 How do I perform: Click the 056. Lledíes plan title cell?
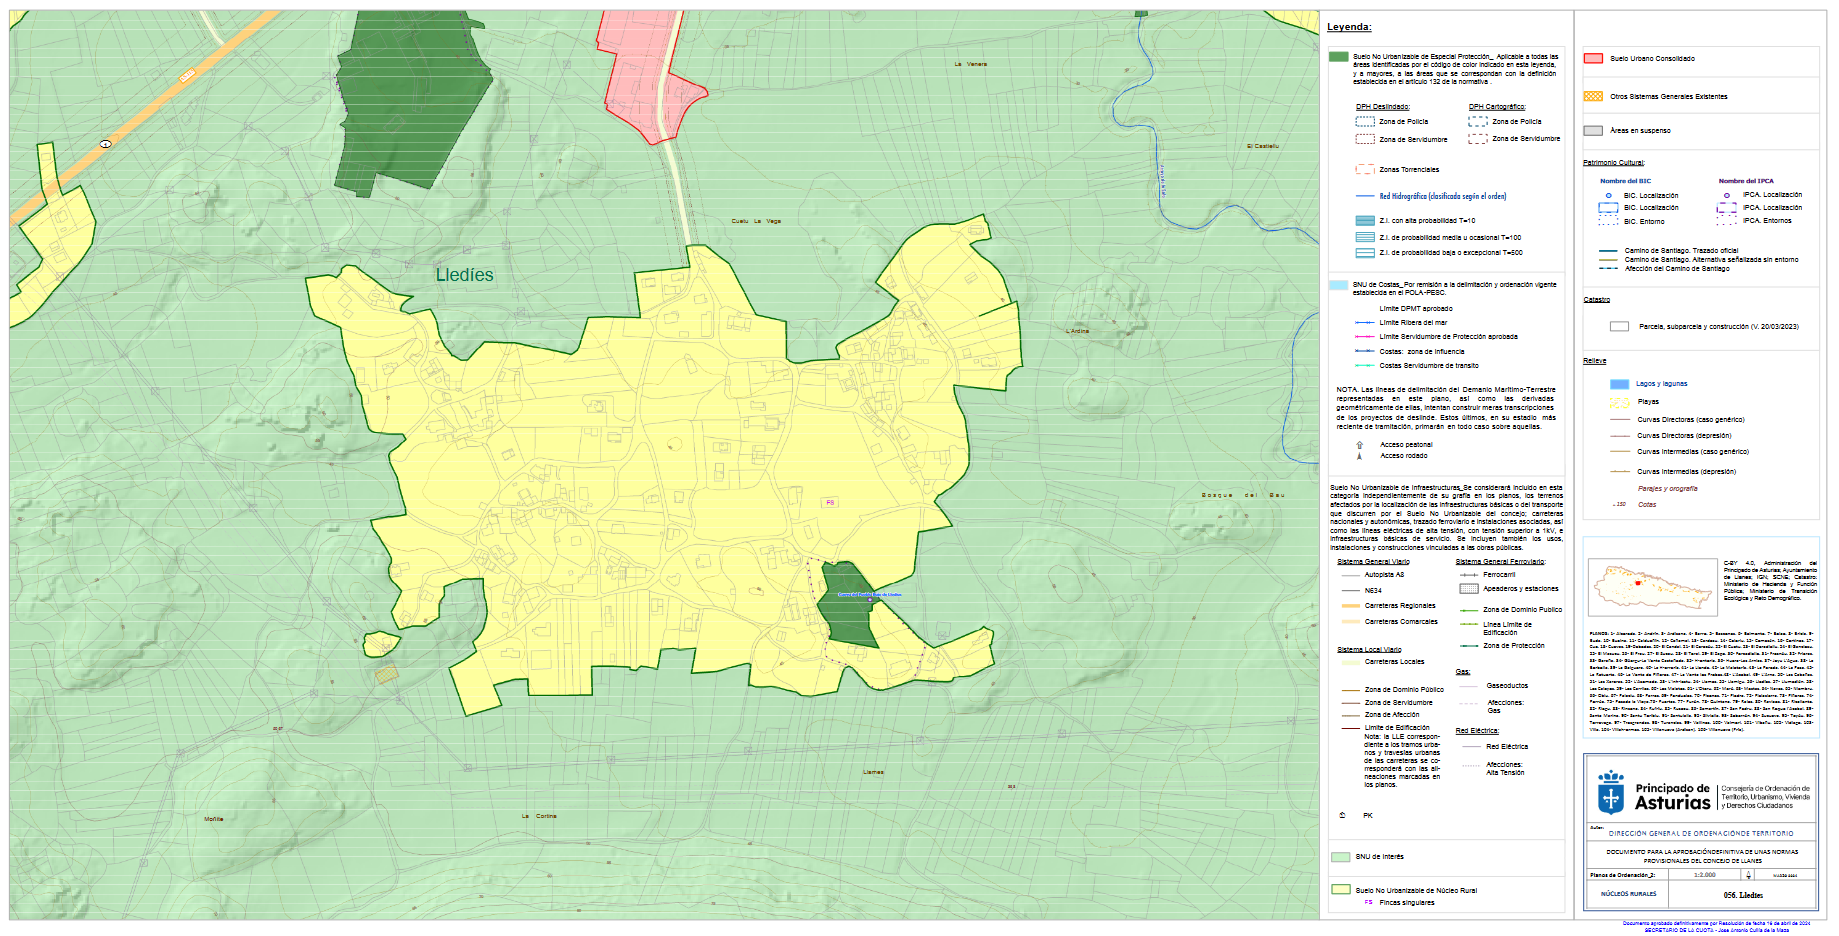1742,895
